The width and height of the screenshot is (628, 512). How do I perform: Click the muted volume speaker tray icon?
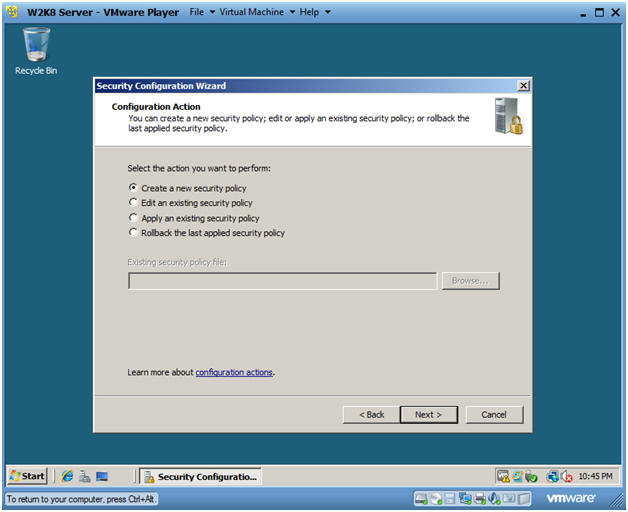[567, 476]
